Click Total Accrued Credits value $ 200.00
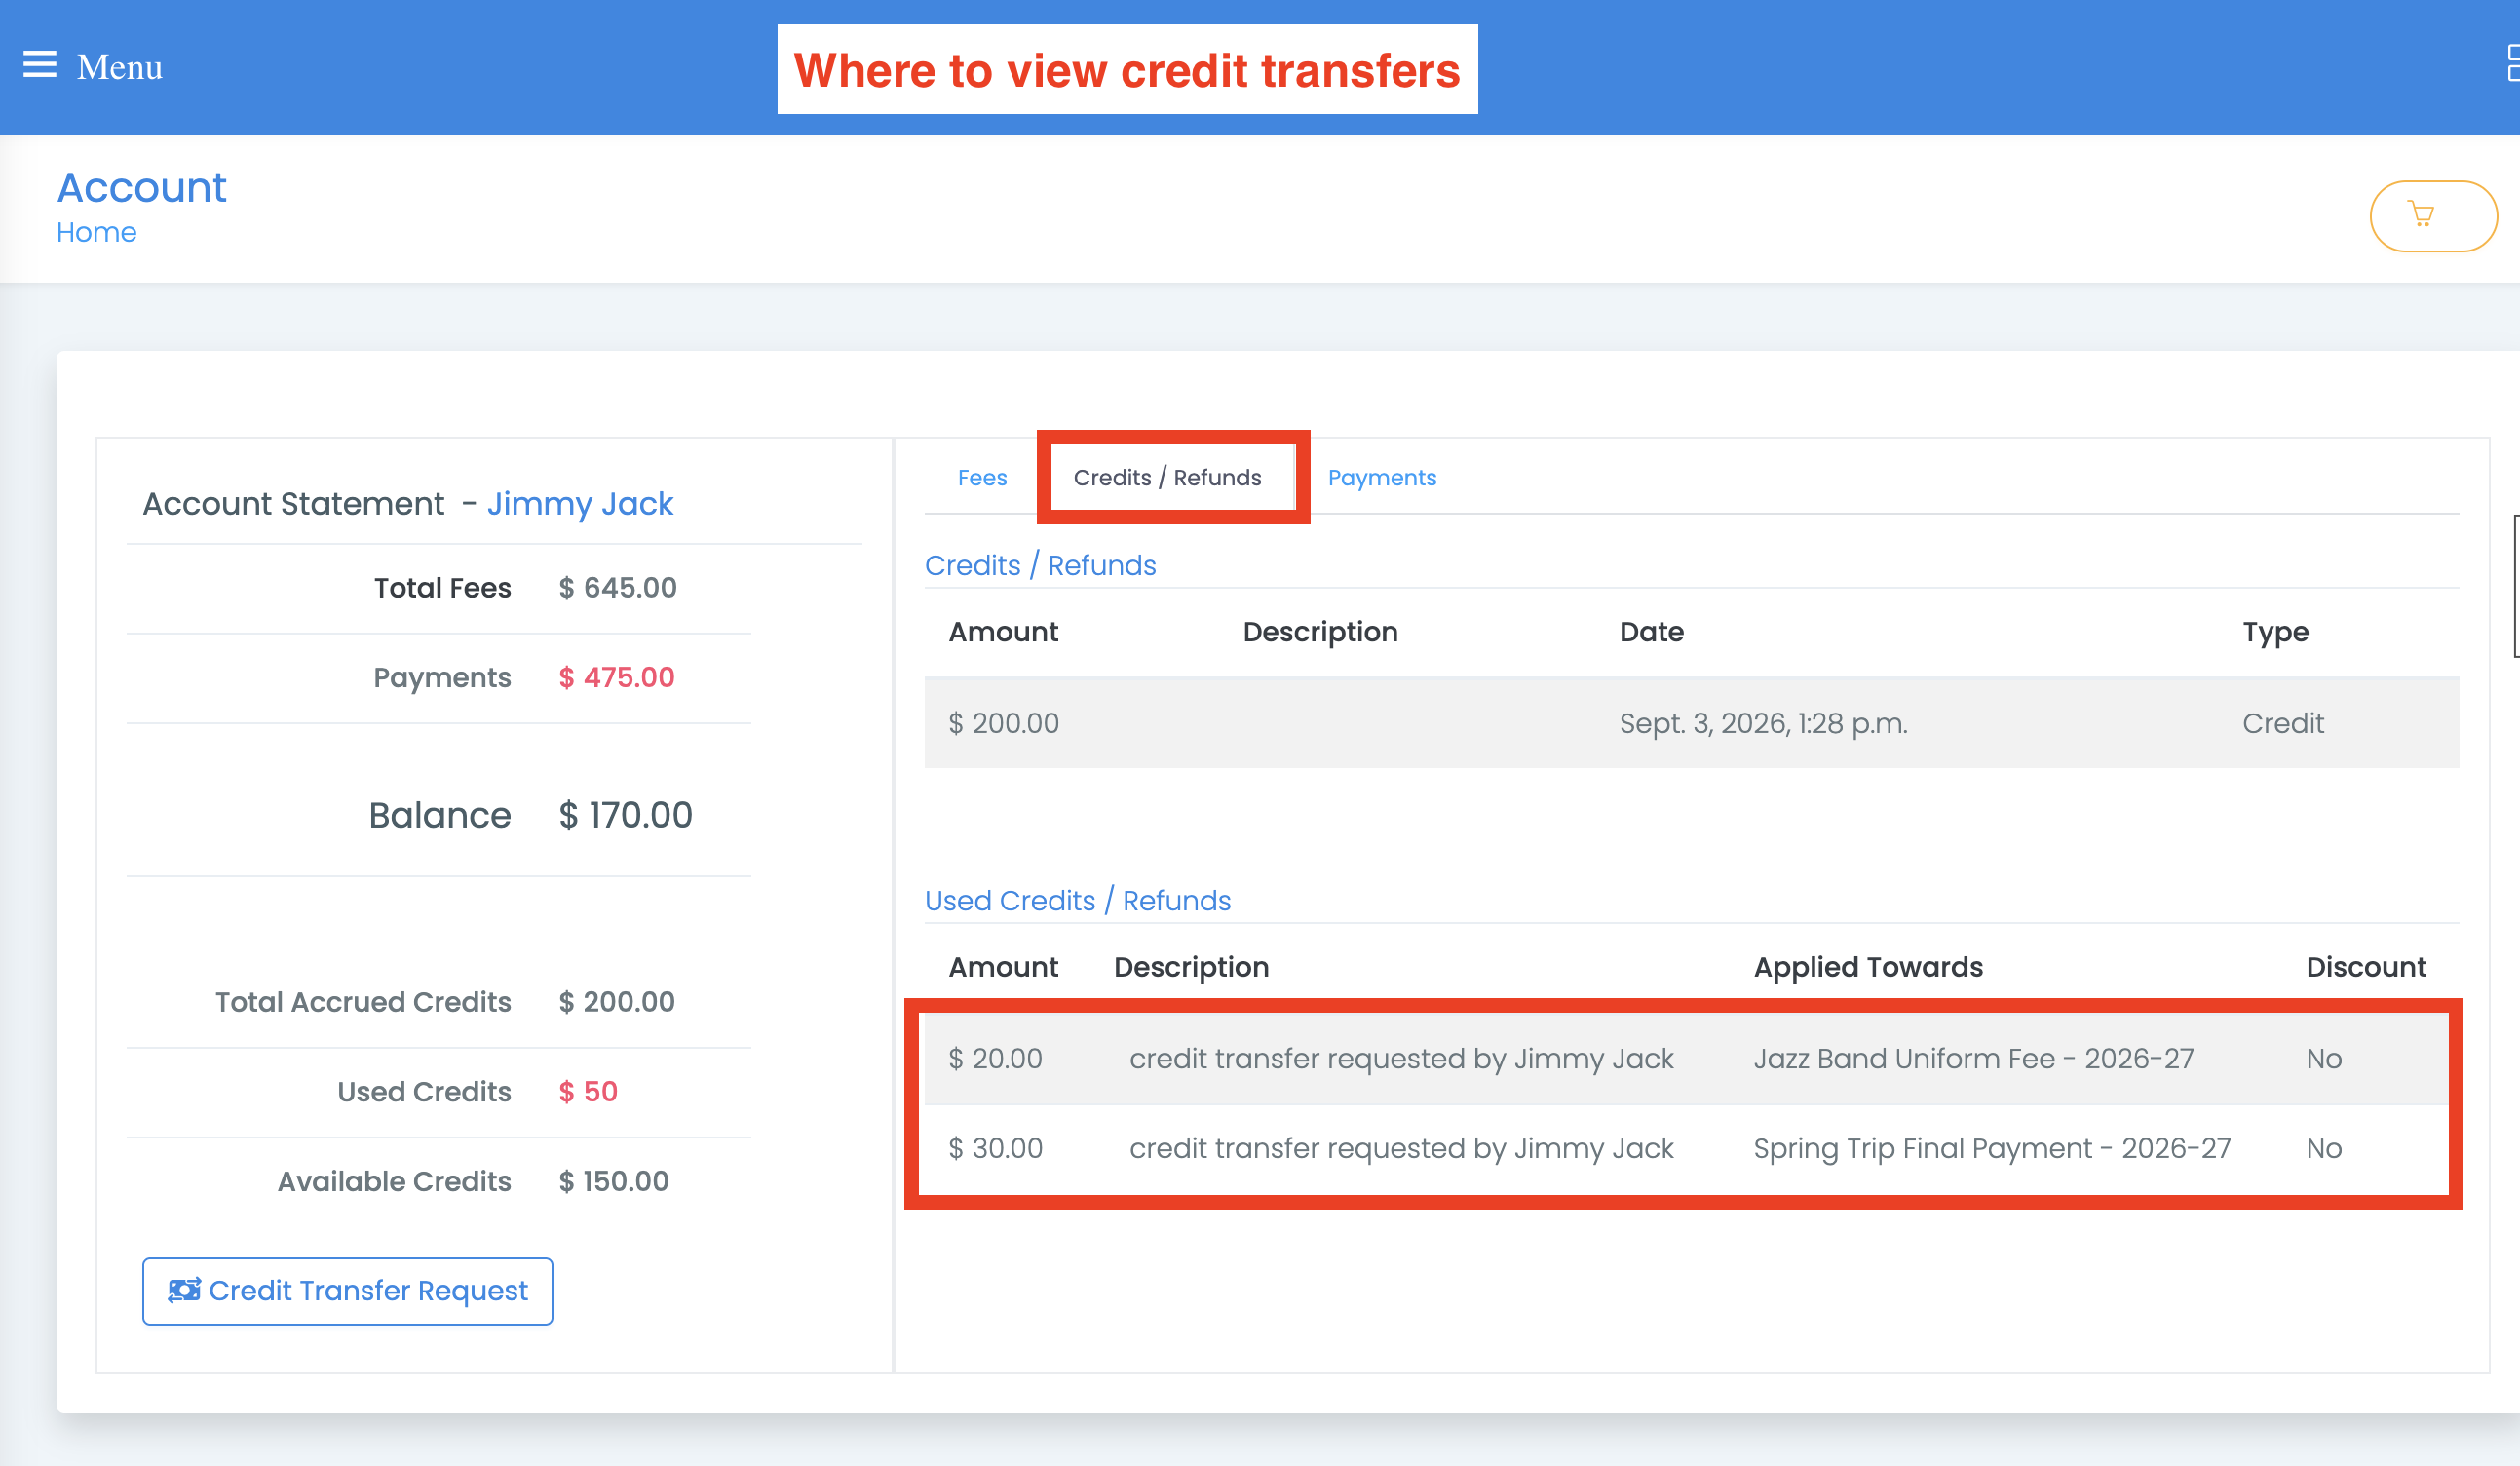The image size is (2520, 1466). (616, 1002)
